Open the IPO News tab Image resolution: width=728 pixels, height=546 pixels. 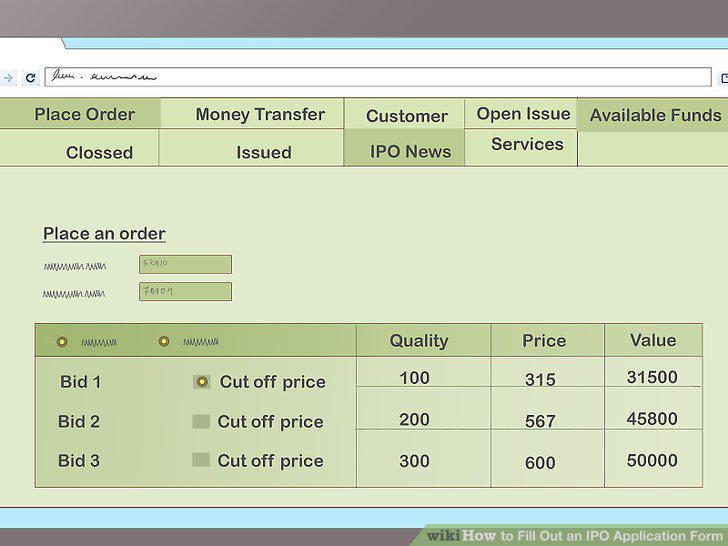404,148
